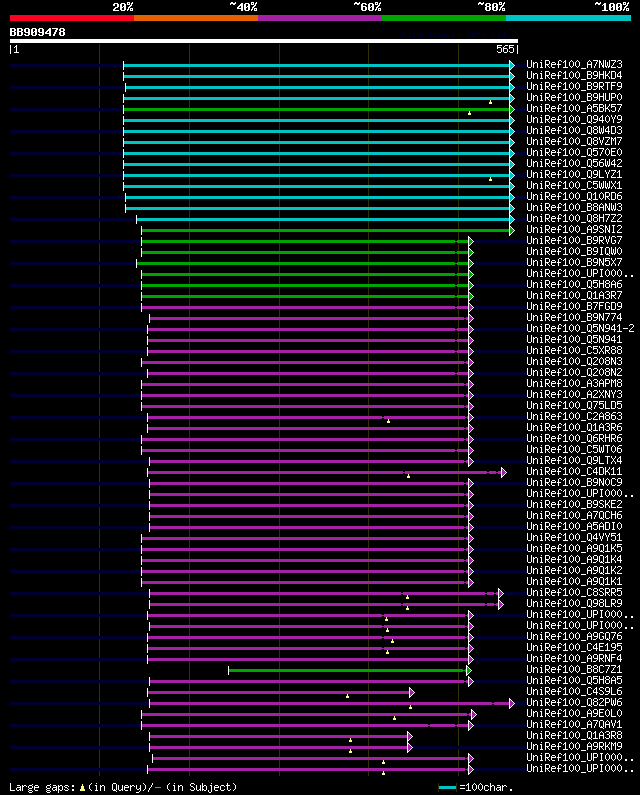Click the yellow gap marker under the UniRef100_C4DK11 bar
640x795 pixels.
408,476
